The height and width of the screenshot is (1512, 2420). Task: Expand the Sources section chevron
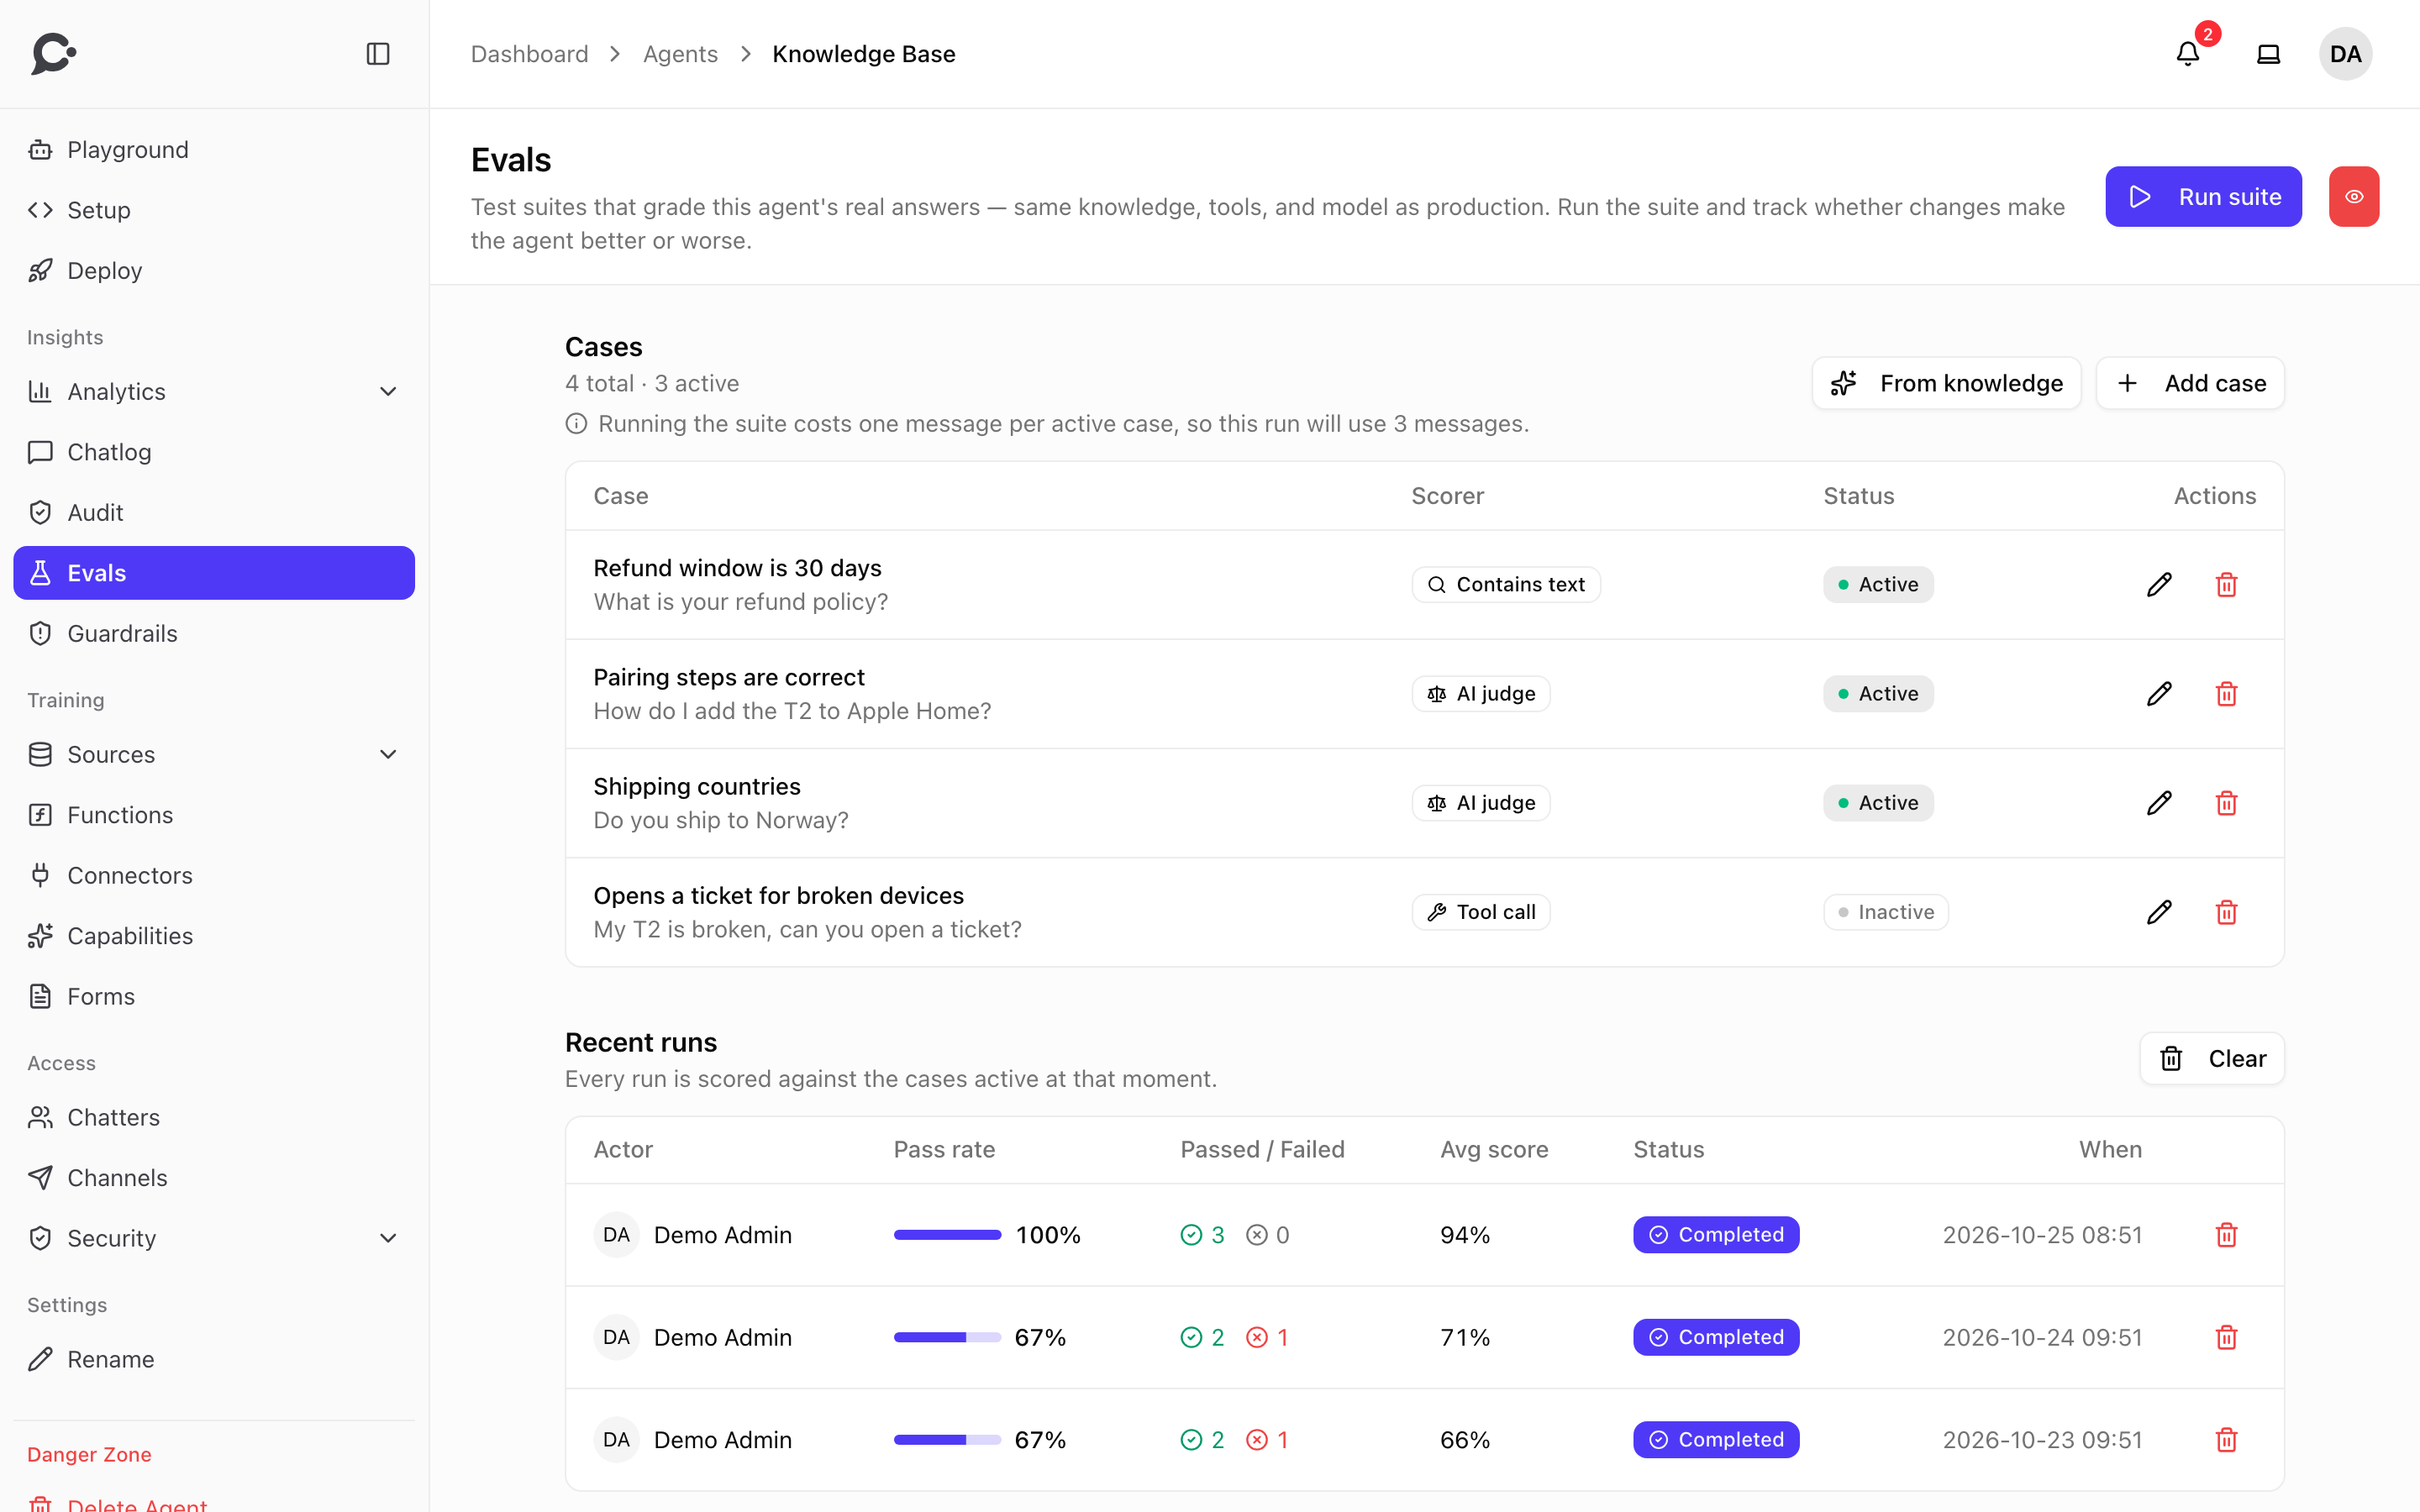coord(388,755)
